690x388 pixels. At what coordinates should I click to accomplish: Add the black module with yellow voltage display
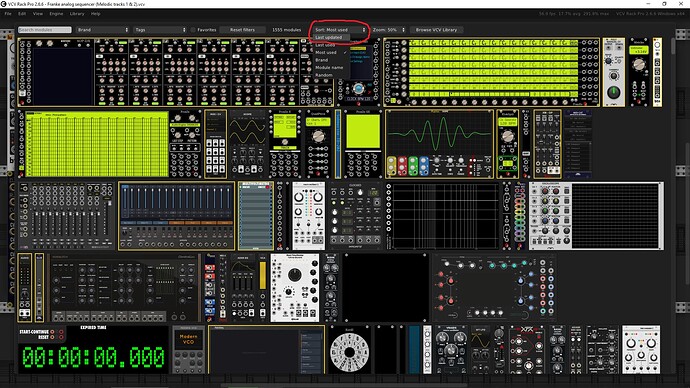[x=639, y=72]
